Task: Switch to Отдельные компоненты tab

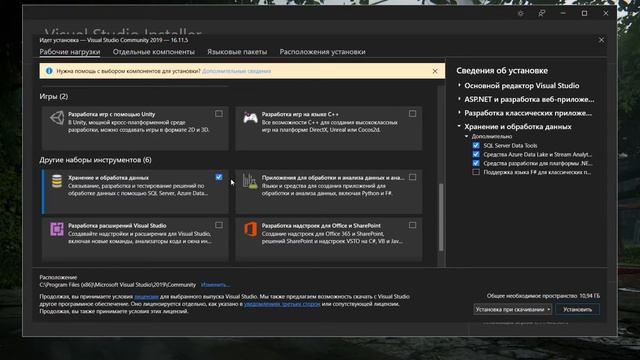Action: click(154, 52)
